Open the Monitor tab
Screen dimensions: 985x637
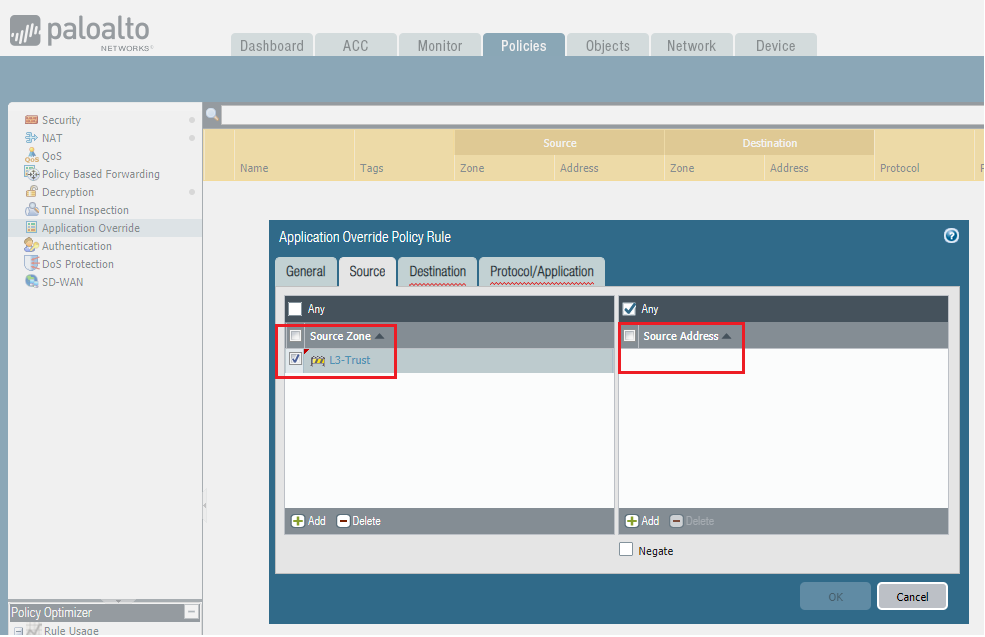coord(440,45)
